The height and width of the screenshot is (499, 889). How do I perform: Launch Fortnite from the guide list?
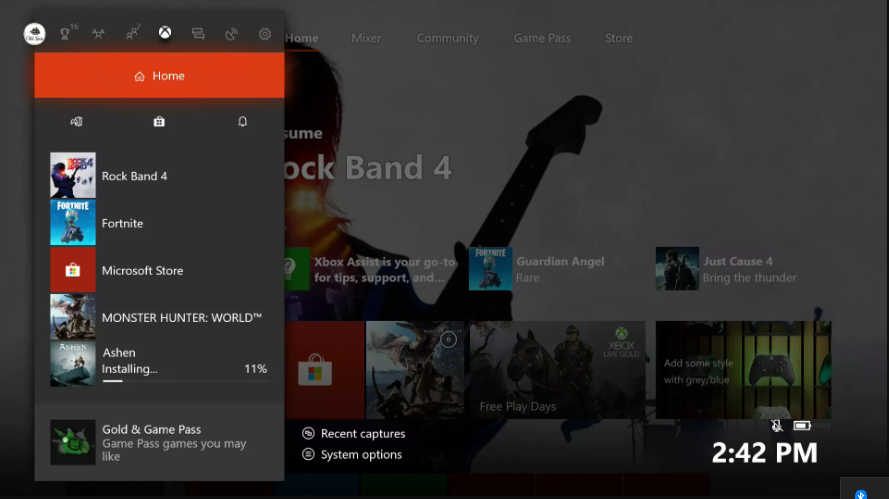(x=159, y=223)
